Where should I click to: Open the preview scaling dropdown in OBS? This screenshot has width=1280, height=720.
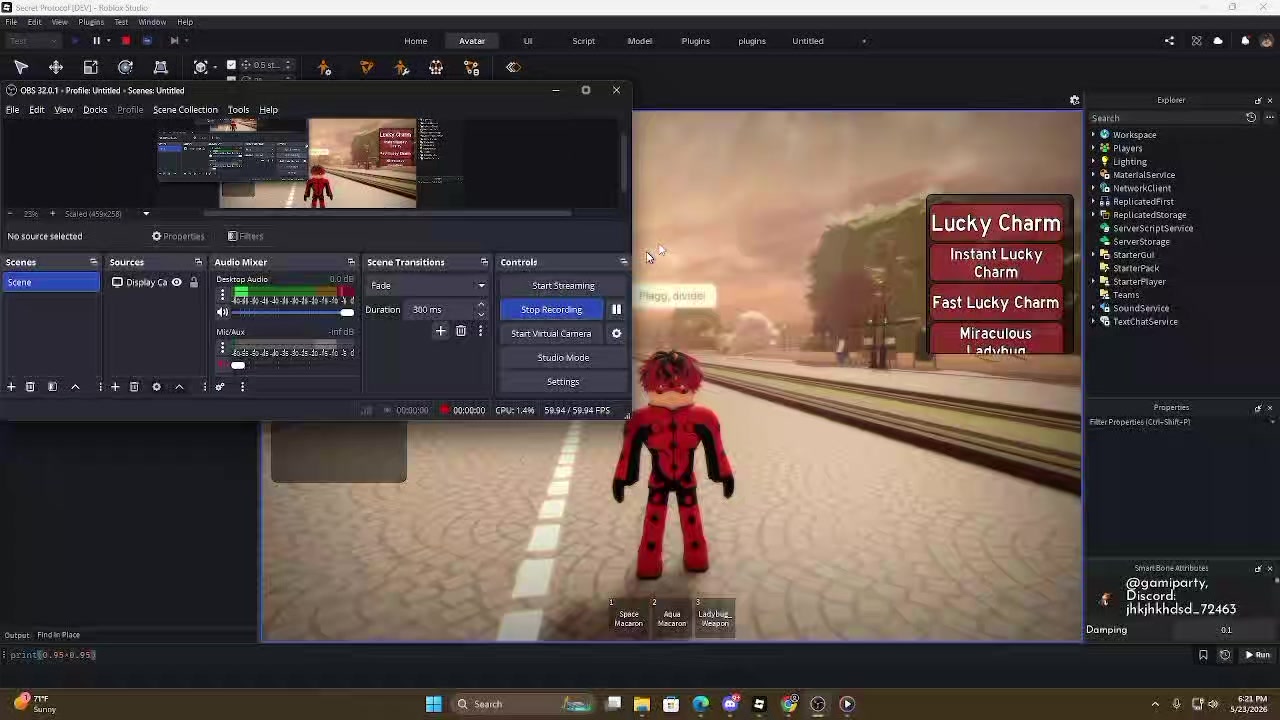click(146, 214)
